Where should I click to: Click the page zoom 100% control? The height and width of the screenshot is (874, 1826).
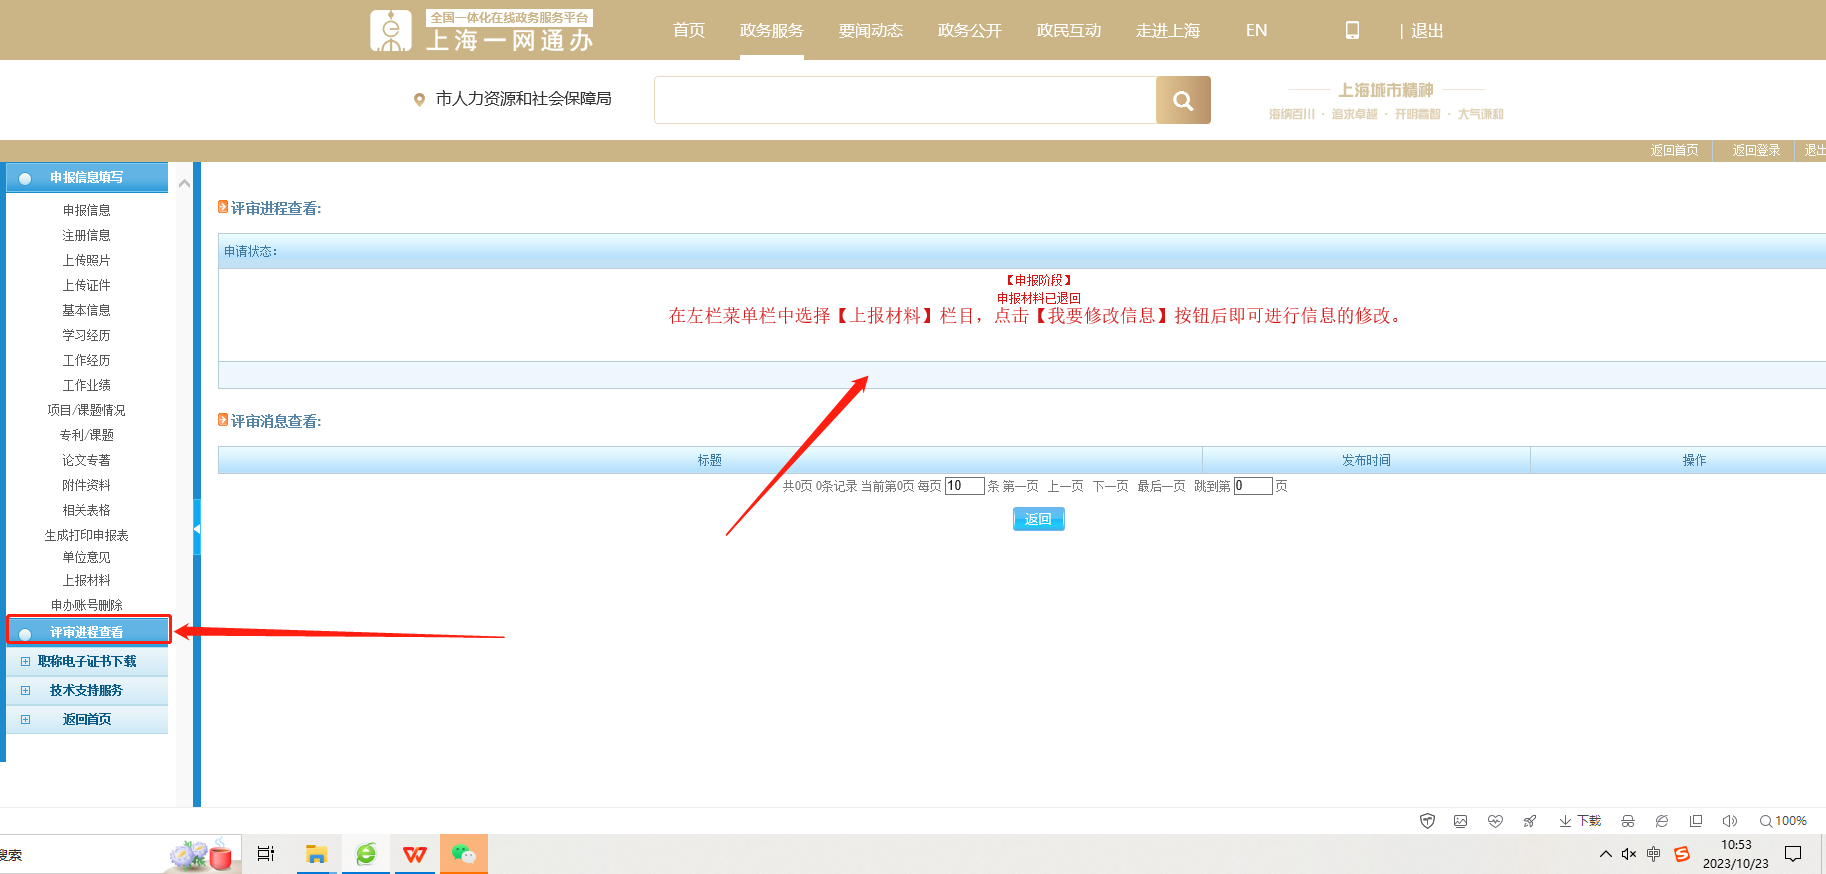click(1783, 821)
